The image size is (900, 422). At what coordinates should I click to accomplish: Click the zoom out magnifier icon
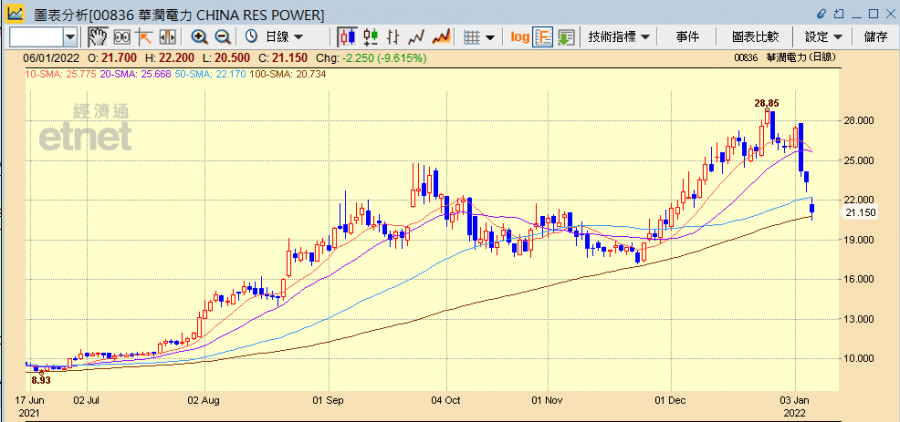222,37
